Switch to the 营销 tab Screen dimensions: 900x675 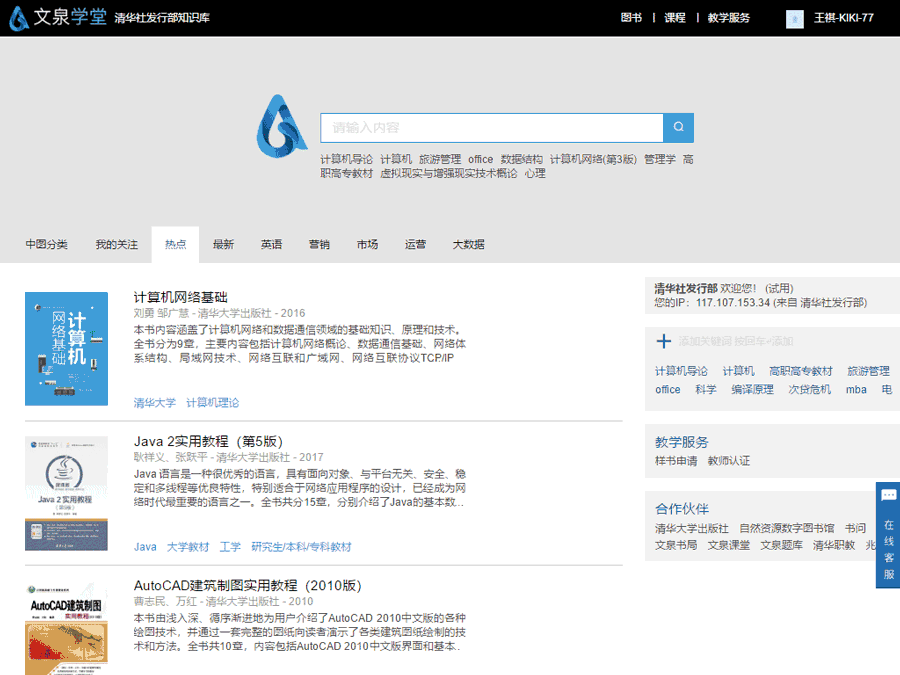(319, 245)
